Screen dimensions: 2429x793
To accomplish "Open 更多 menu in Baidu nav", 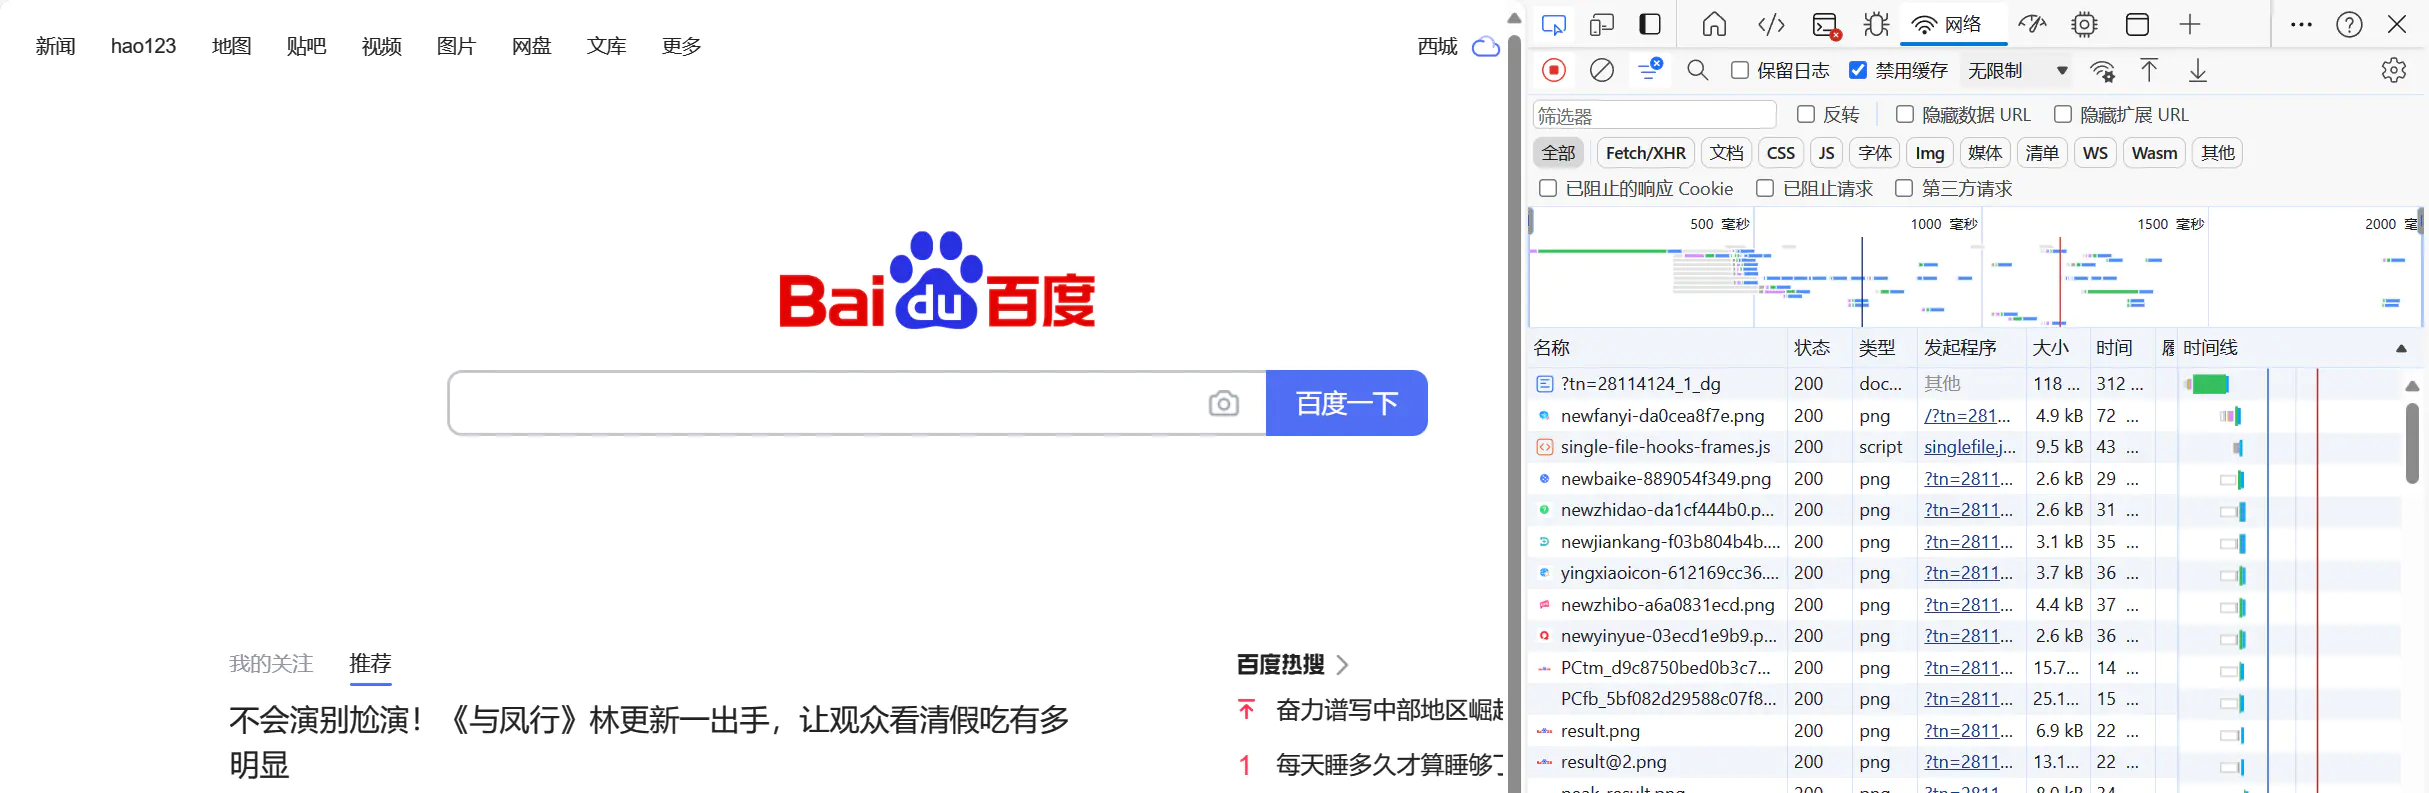I will click(x=681, y=46).
